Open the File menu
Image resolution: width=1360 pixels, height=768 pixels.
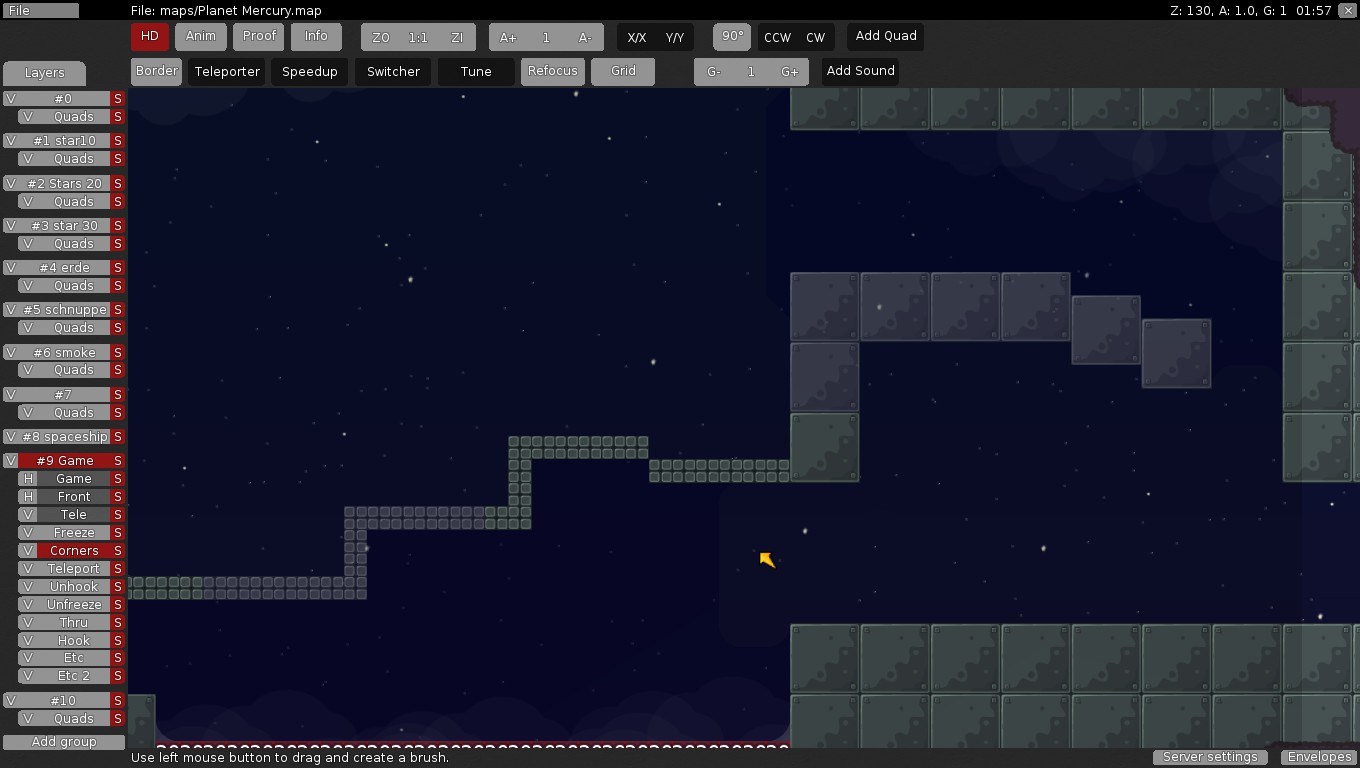pyautogui.click(x=40, y=10)
